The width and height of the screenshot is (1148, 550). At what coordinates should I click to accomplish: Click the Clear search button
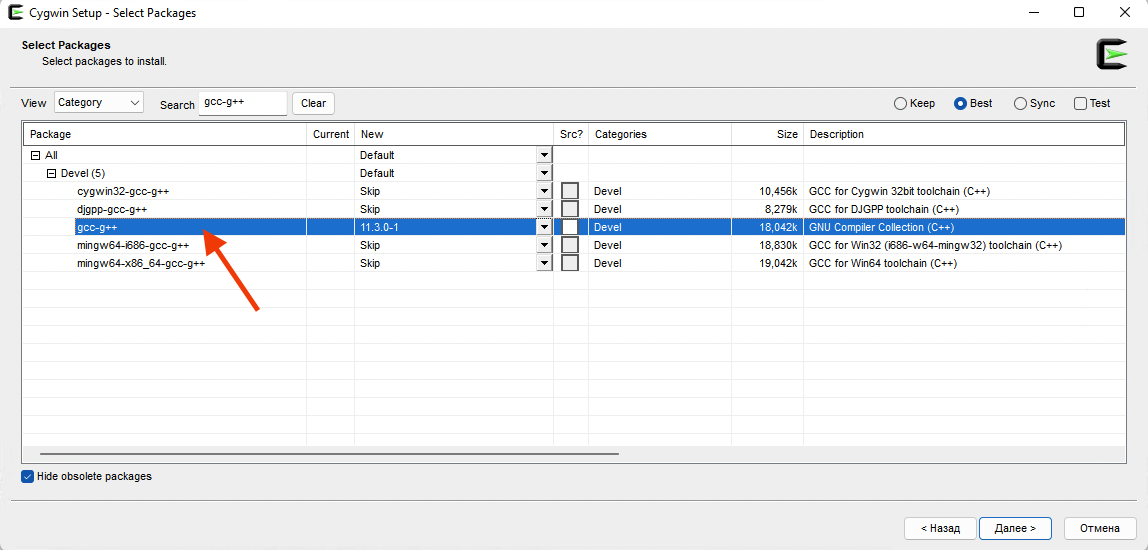313,103
